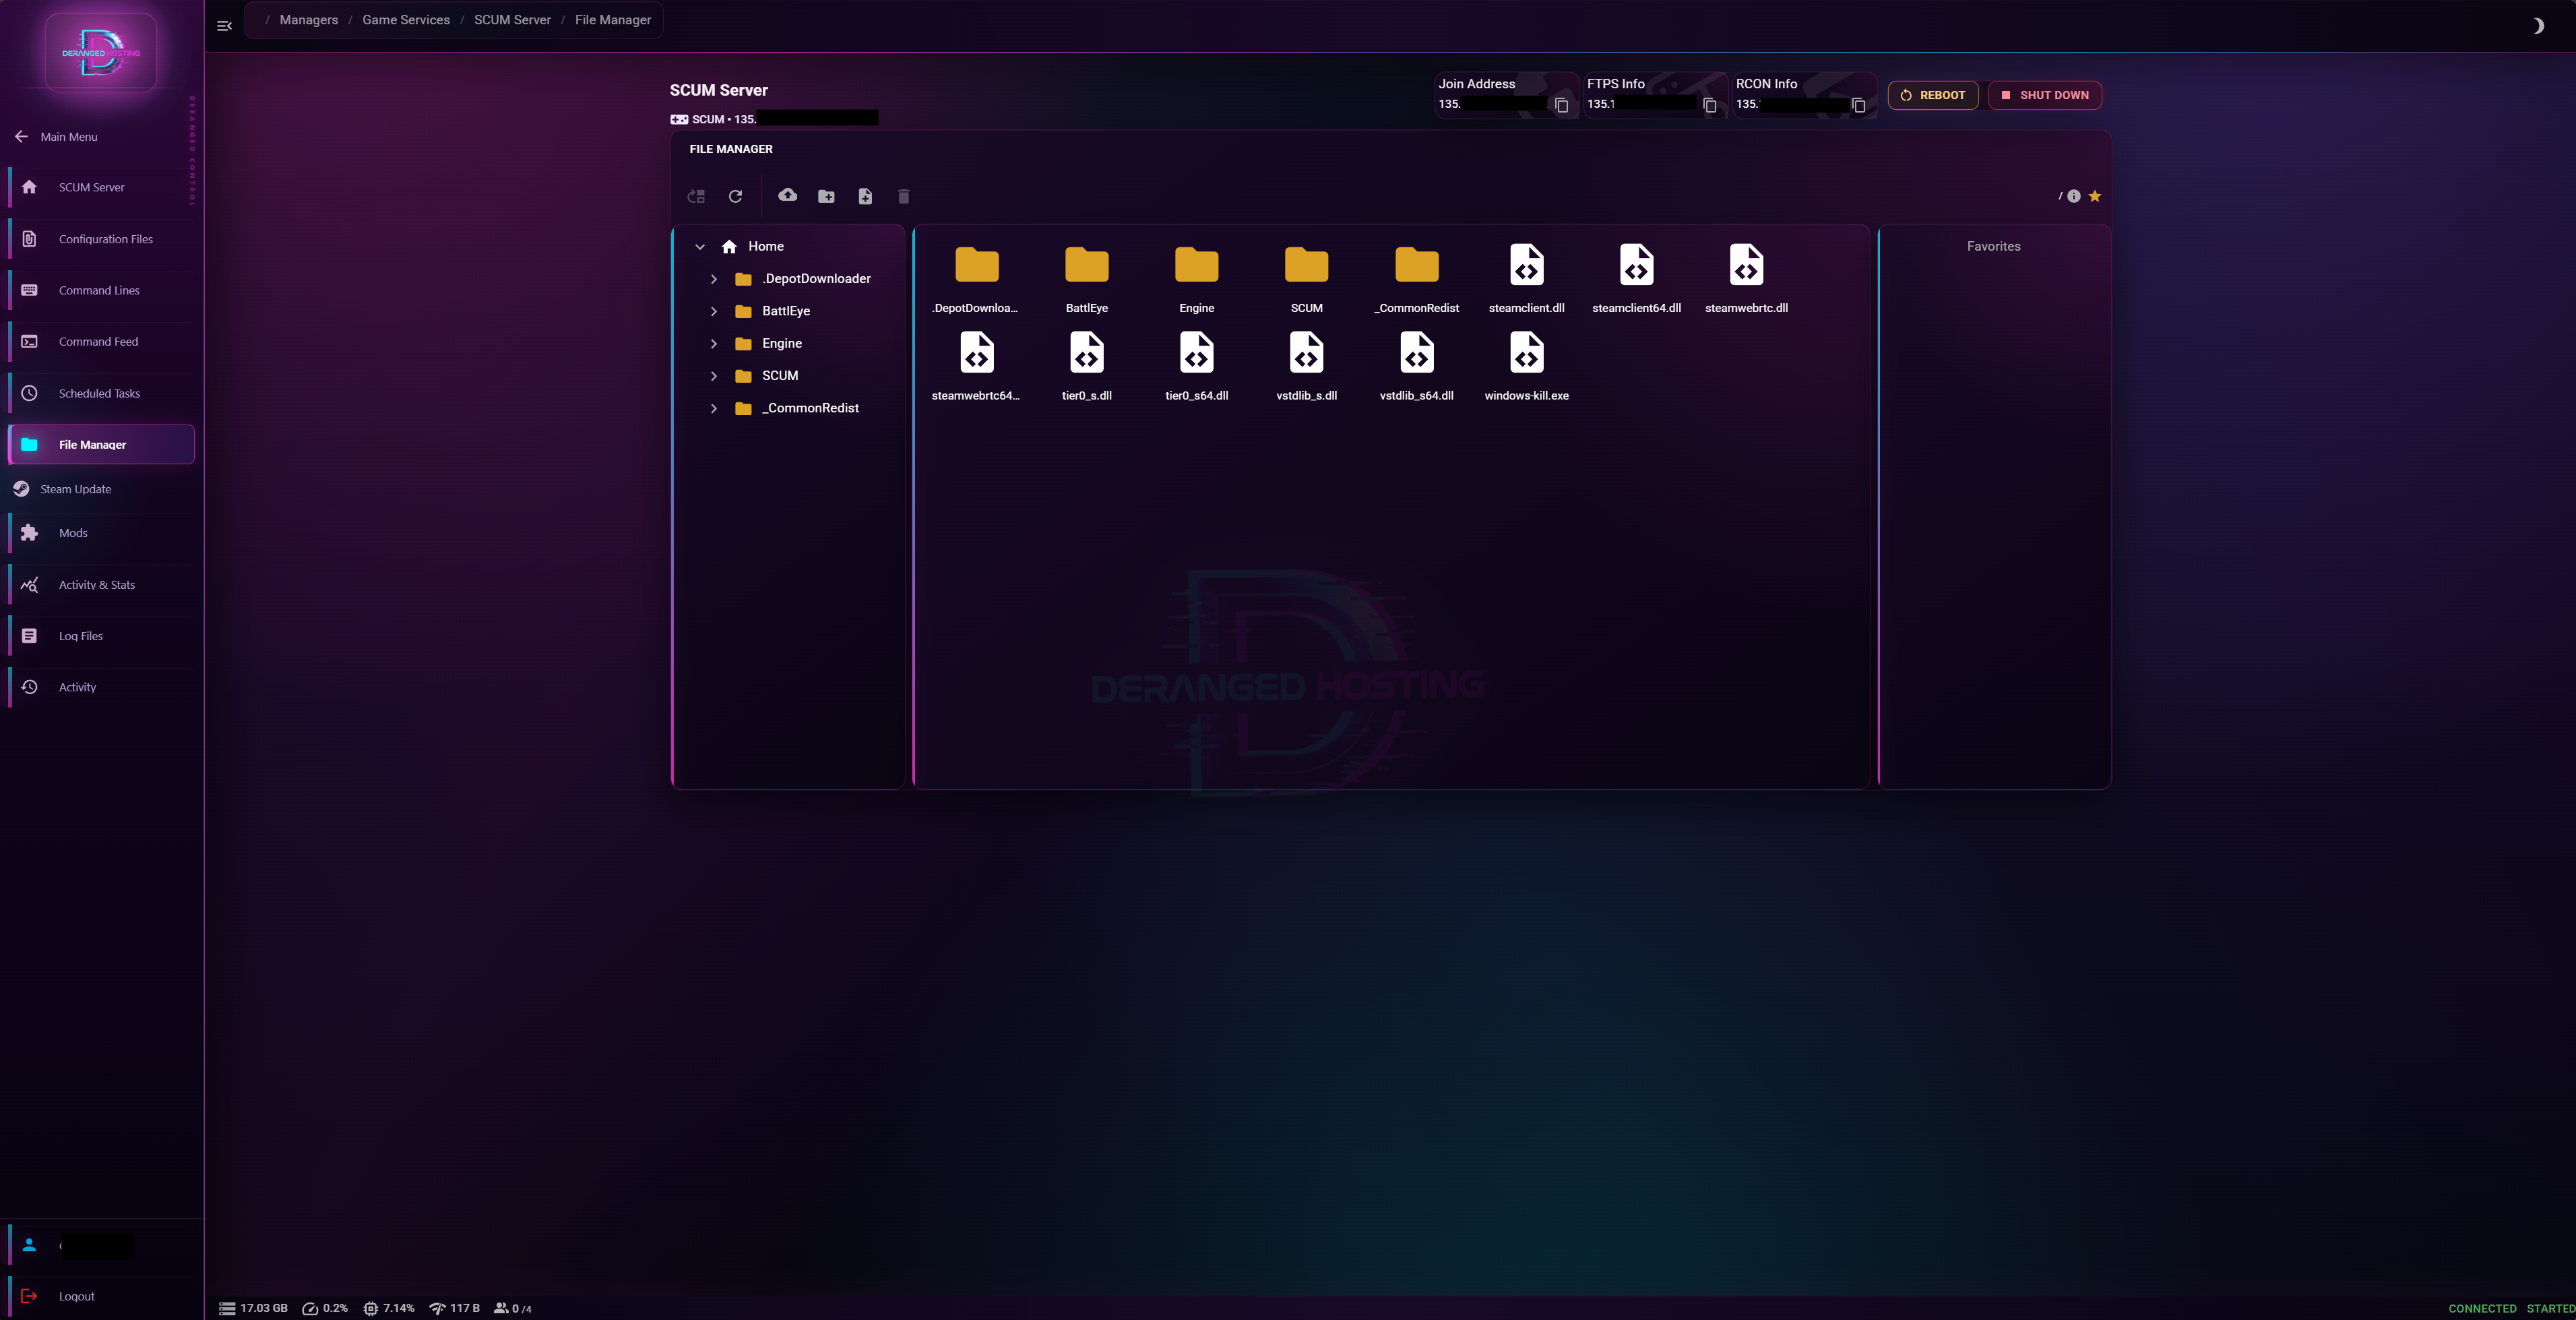The image size is (2576, 1320).
Task: Select steamwebrtc64 file icon
Action: (x=976, y=353)
